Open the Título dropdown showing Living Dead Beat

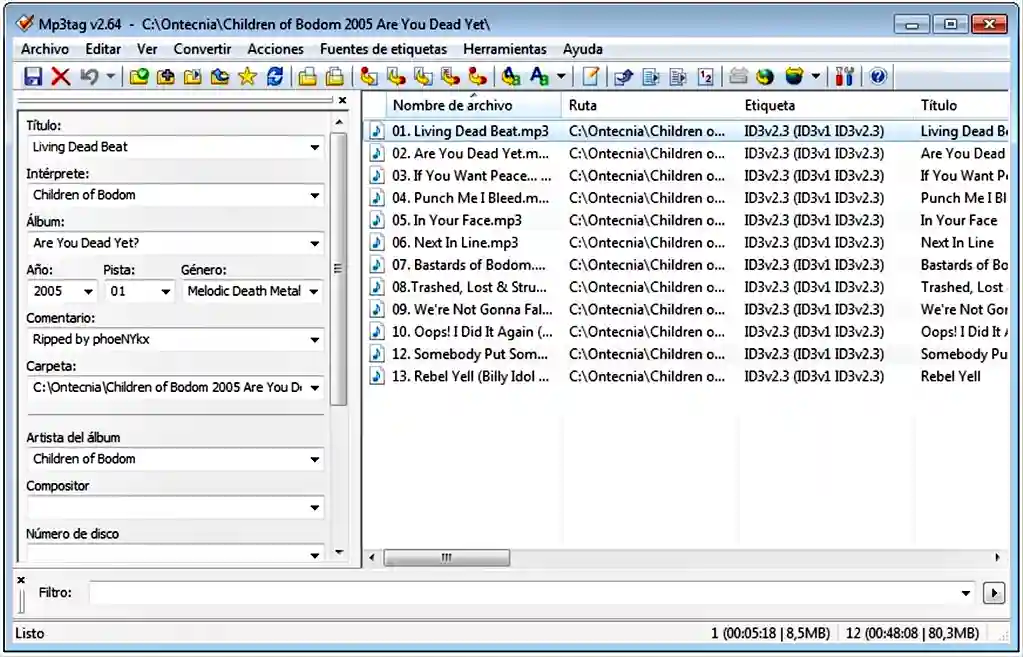coord(314,147)
